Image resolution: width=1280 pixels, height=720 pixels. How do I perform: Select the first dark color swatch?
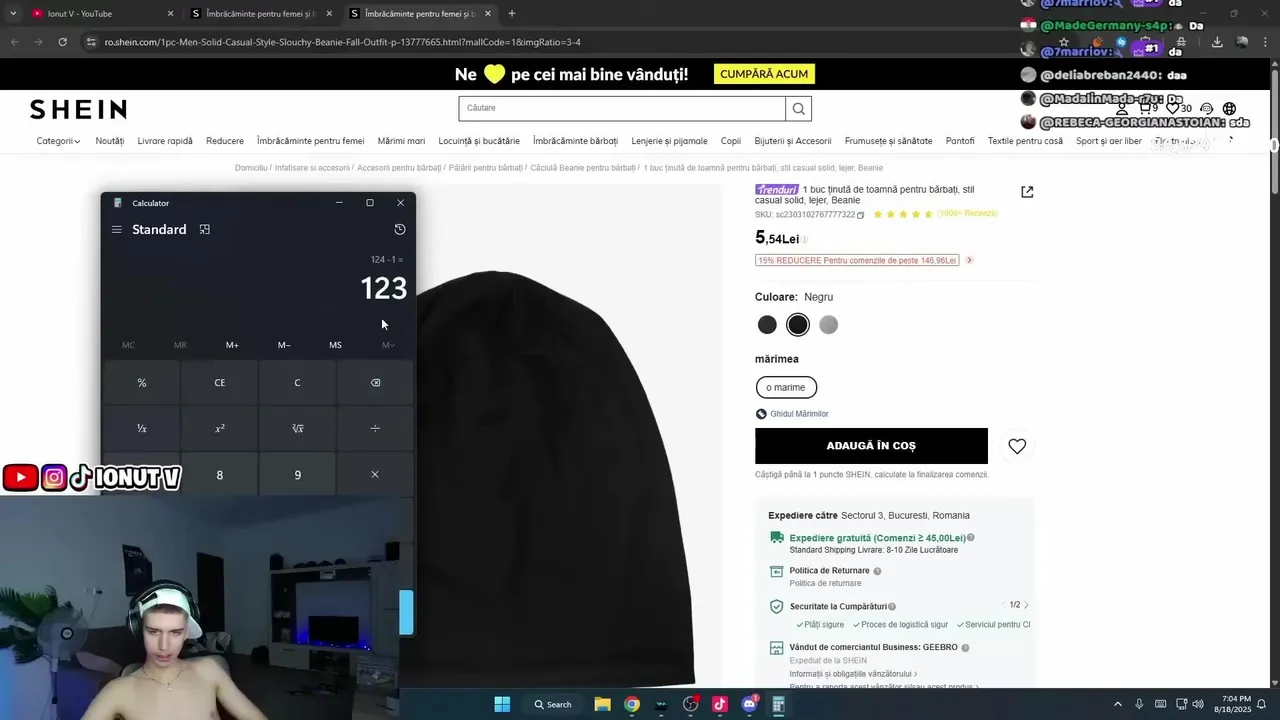coord(767,325)
